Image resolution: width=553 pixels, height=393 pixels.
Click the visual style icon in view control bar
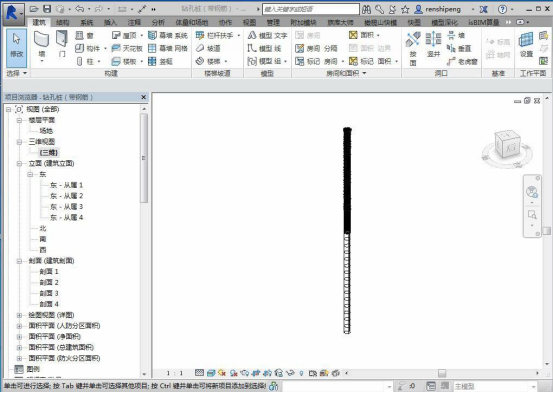(211, 373)
